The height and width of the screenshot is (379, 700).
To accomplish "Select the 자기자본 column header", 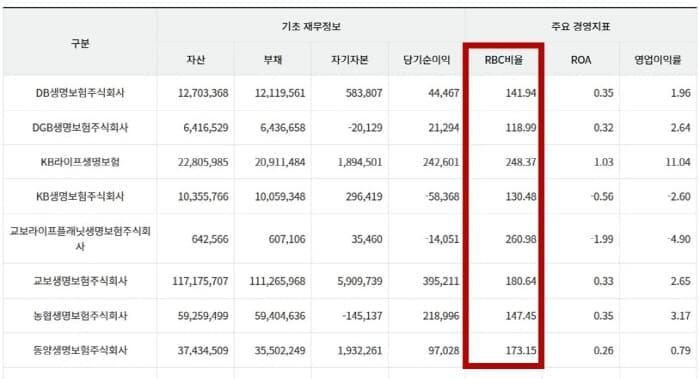I will [x=350, y=60].
